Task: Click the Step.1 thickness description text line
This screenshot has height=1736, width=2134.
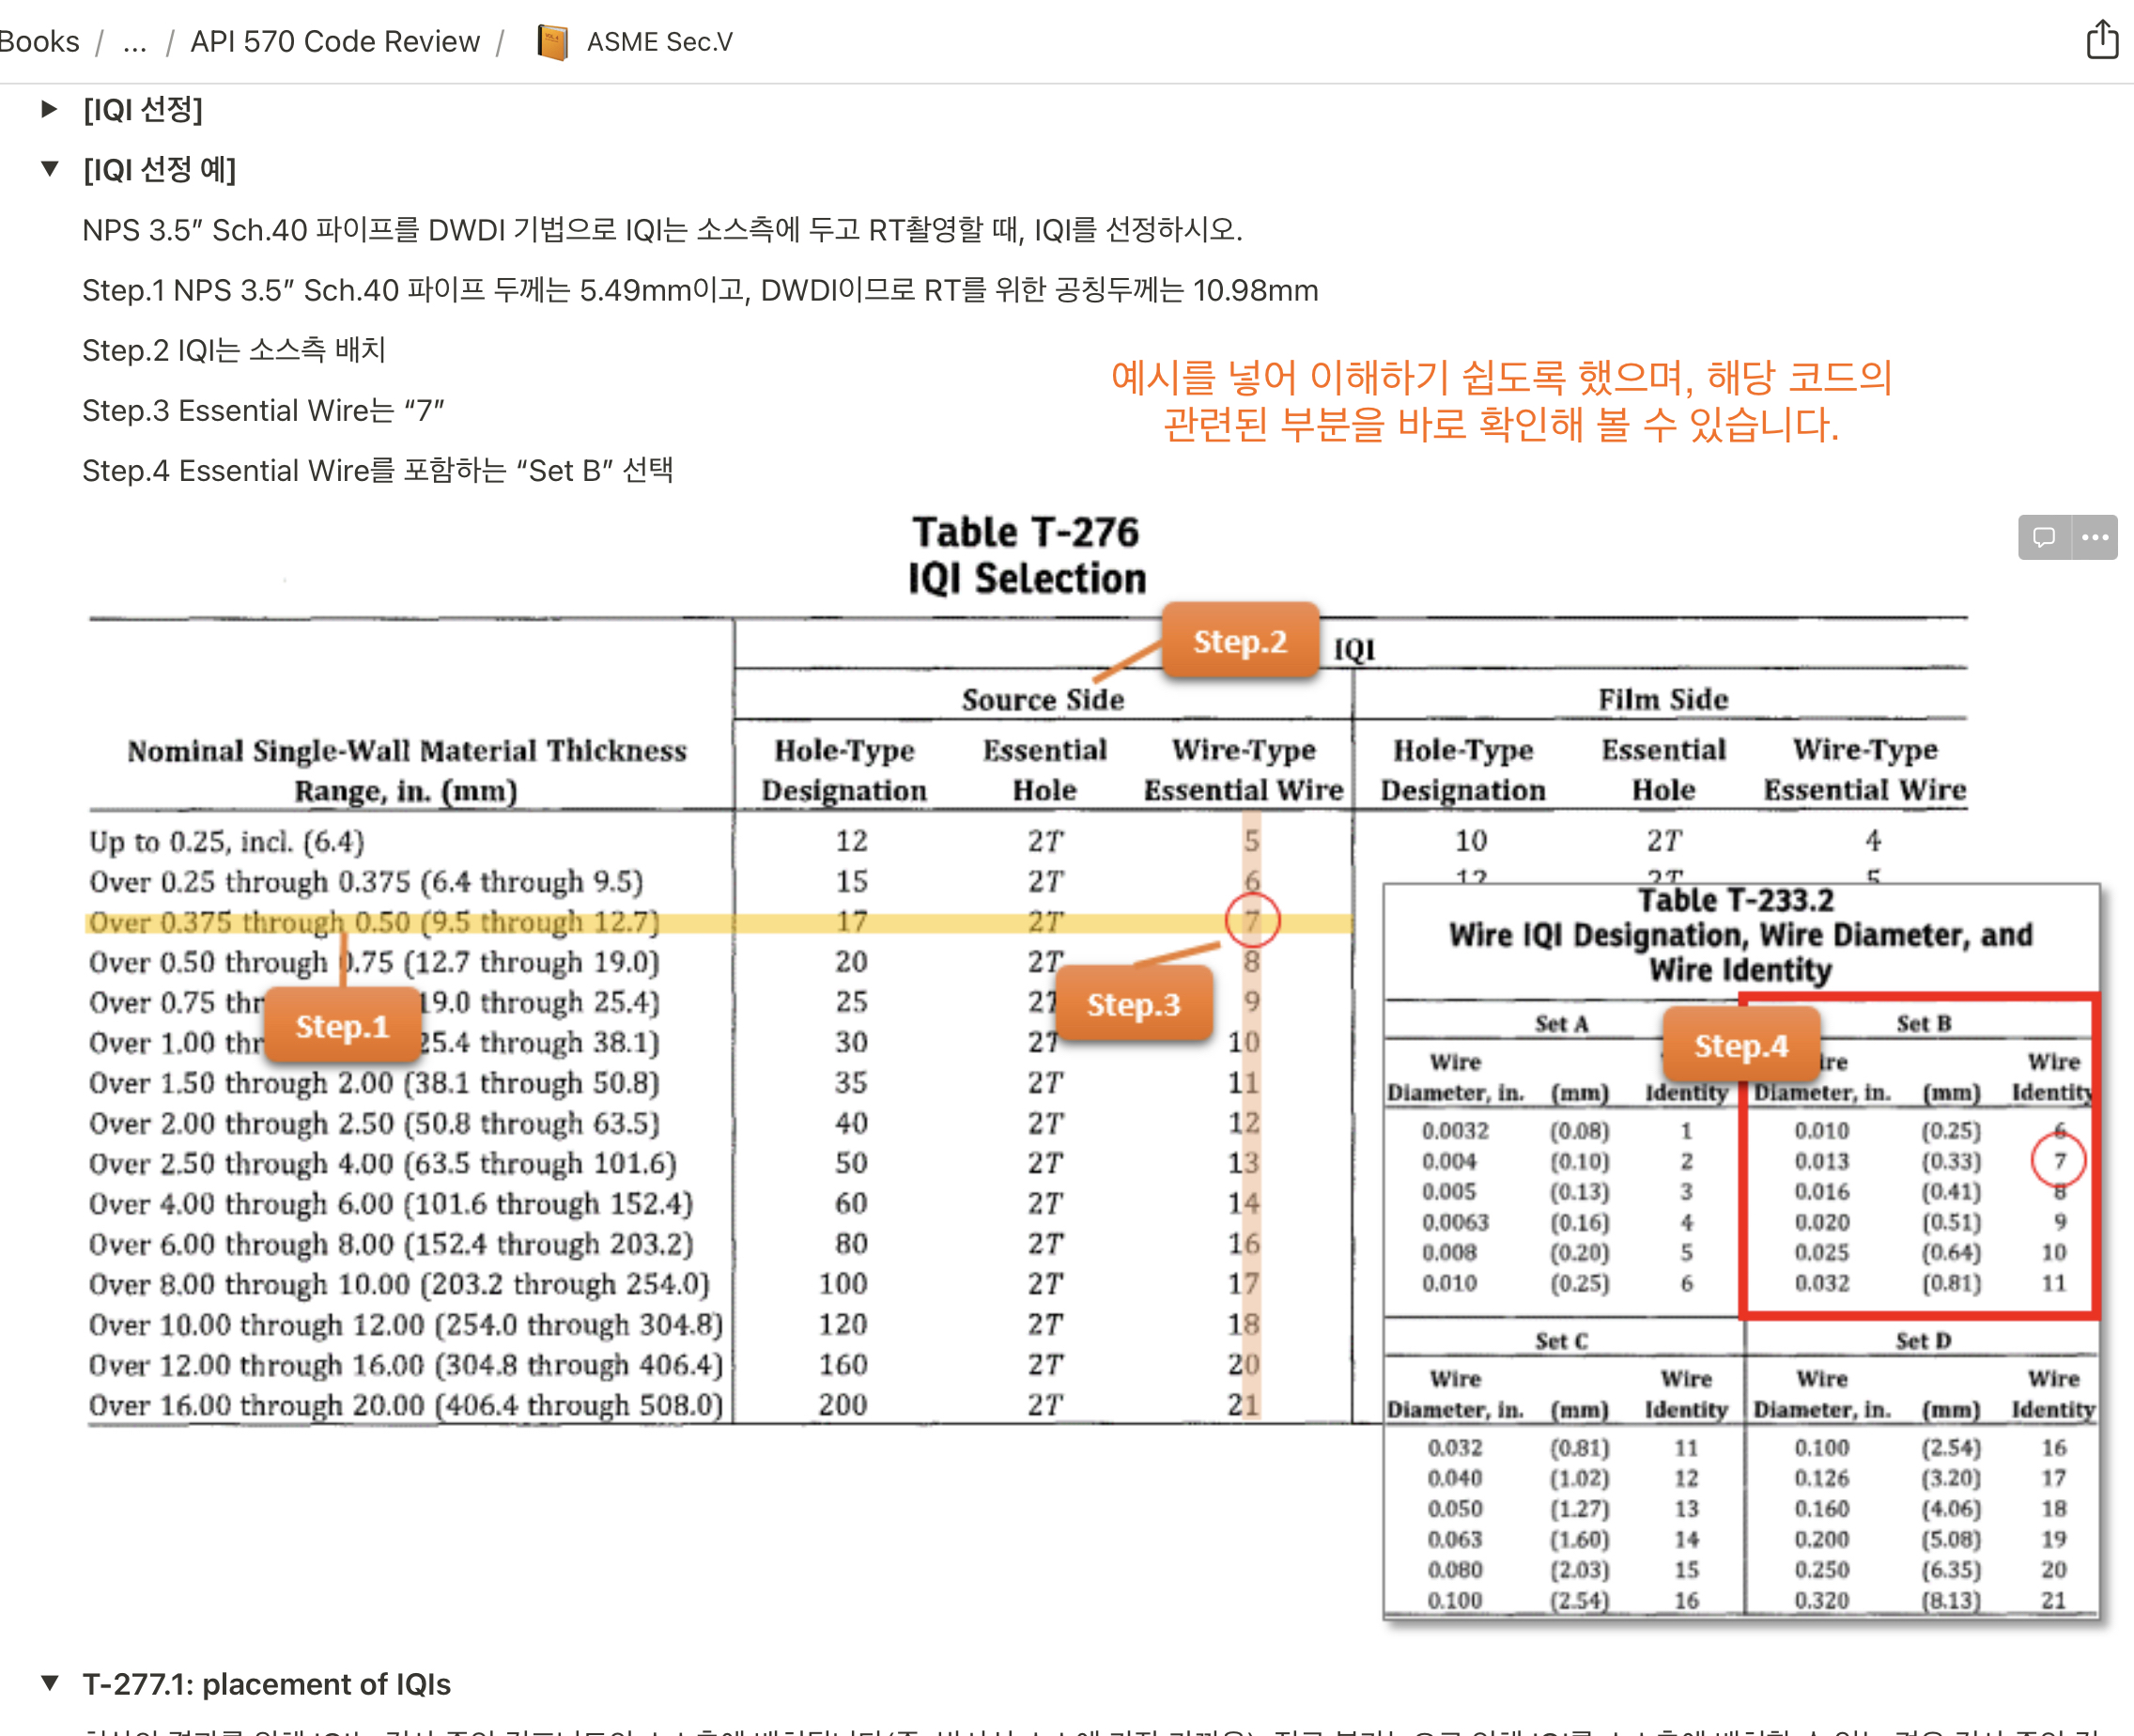Action: [x=700, y=290]
